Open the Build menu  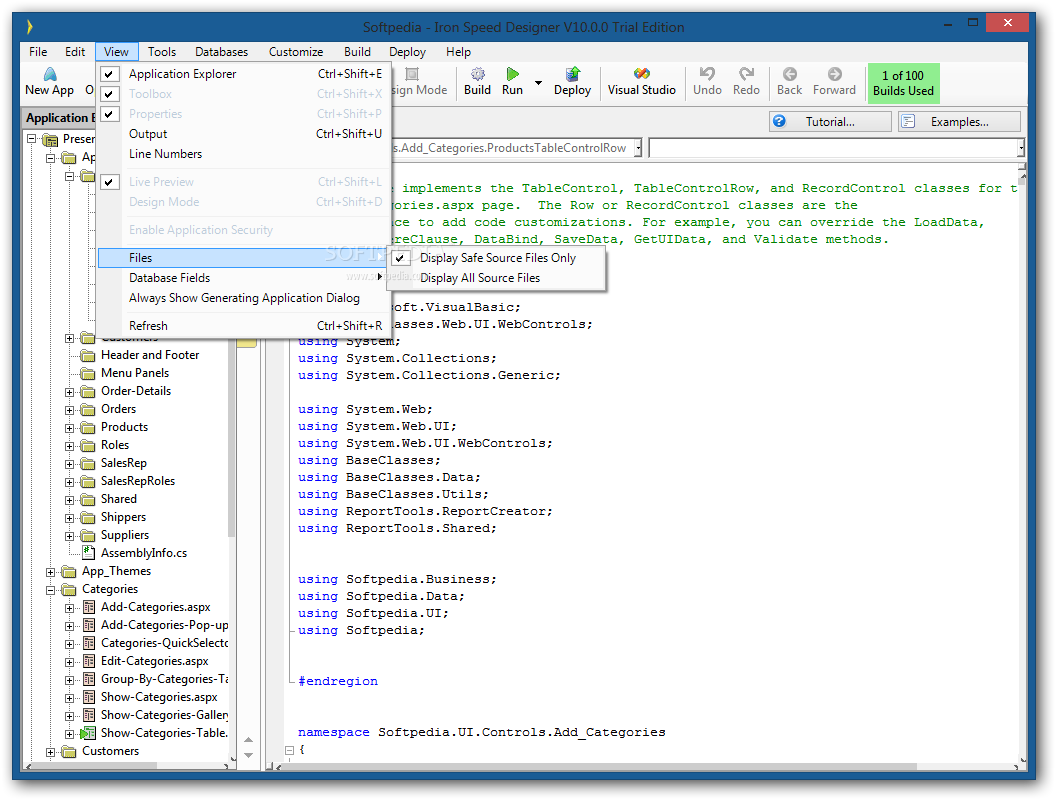357,52
